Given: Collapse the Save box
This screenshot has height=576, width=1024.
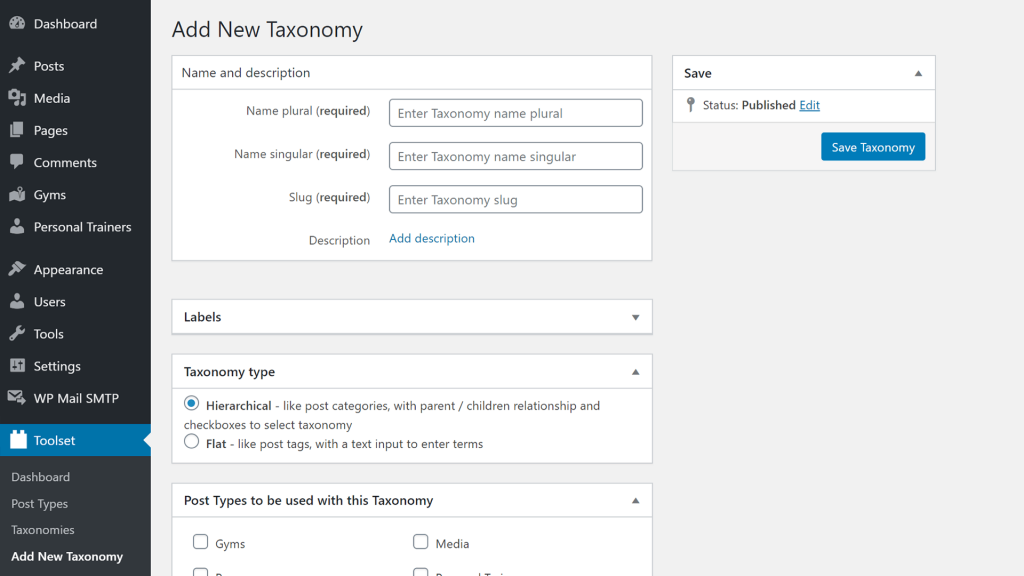Looking at the screenshot, I should 917,72.
